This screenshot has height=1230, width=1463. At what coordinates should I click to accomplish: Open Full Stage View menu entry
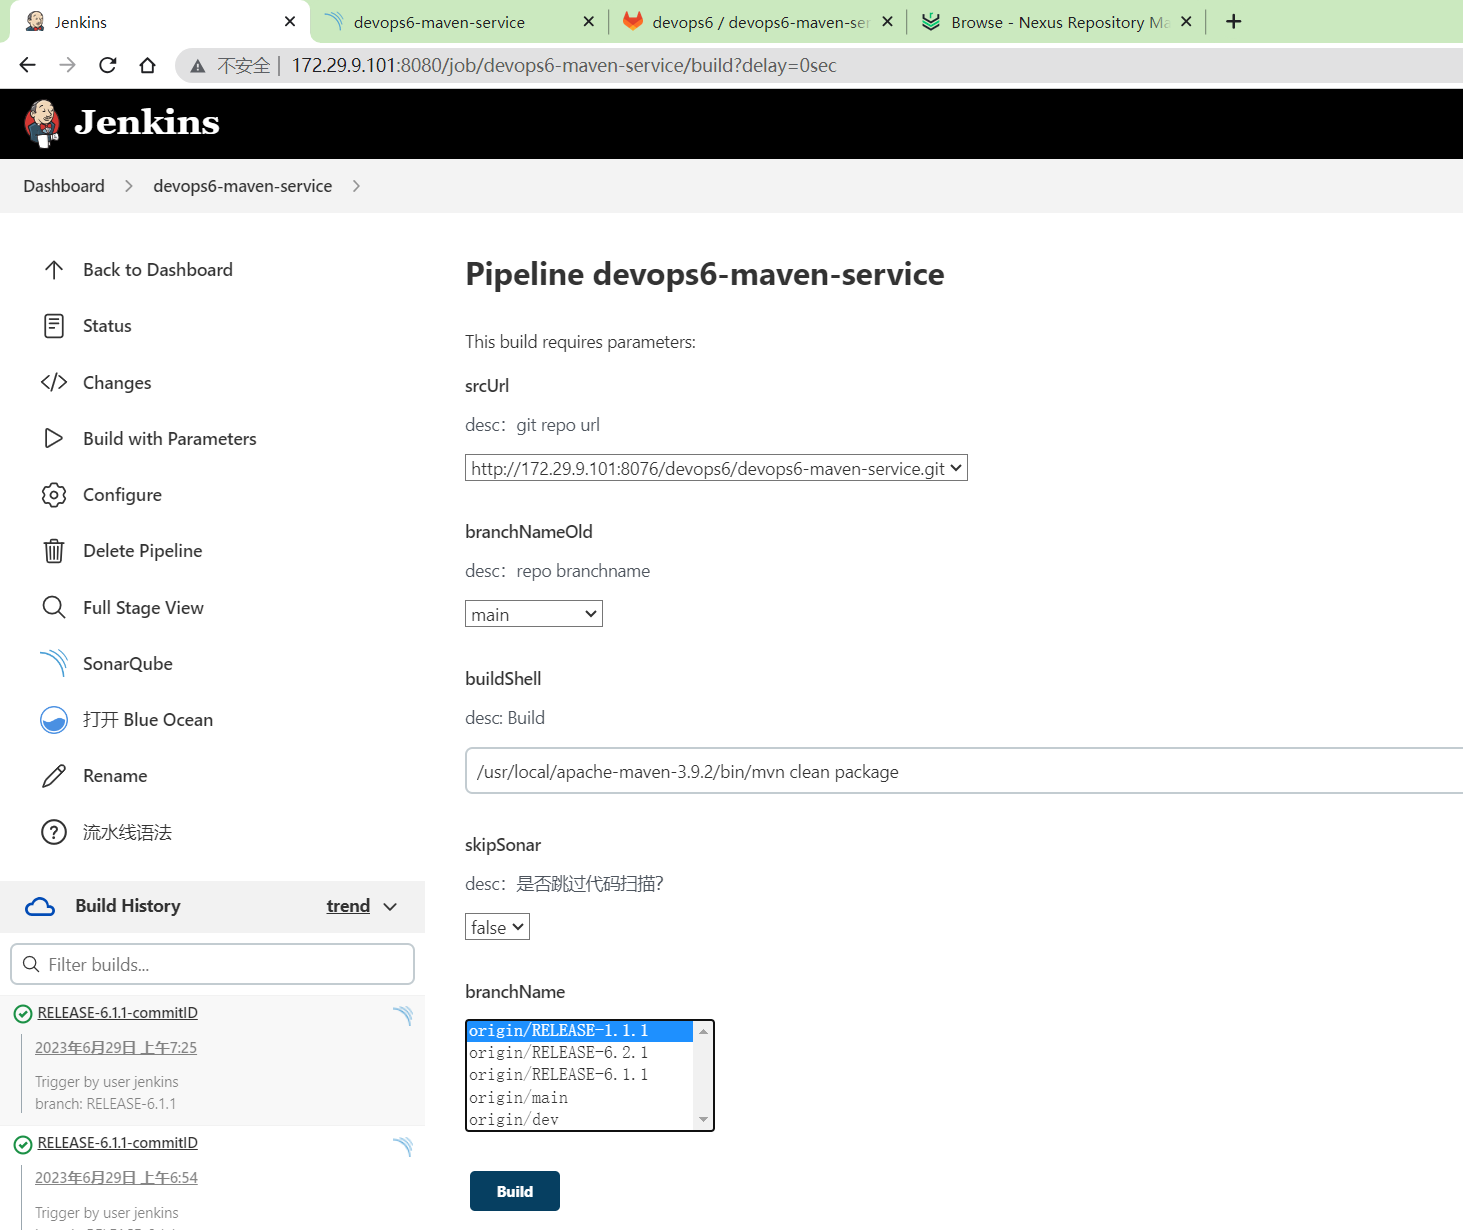point(143,608)
